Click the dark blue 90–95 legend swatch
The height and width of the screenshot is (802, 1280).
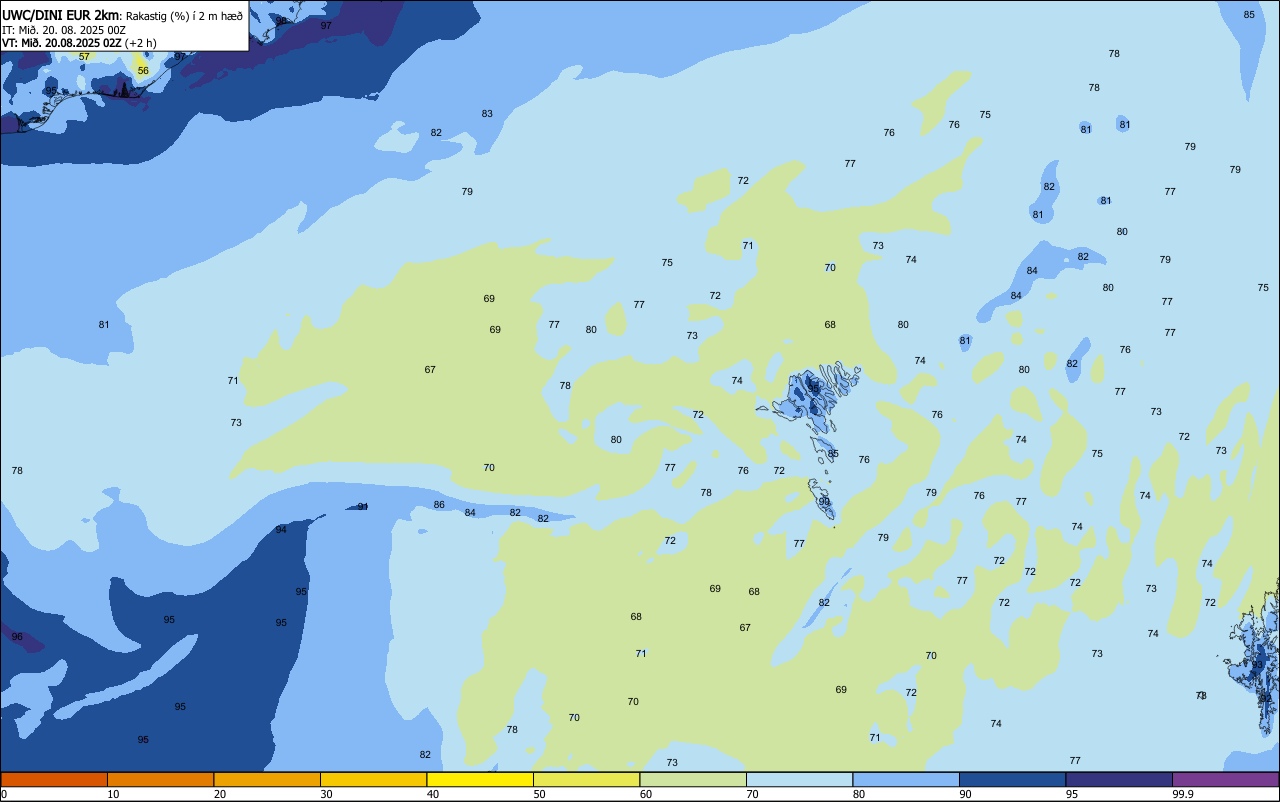(x=1012, y=779)
